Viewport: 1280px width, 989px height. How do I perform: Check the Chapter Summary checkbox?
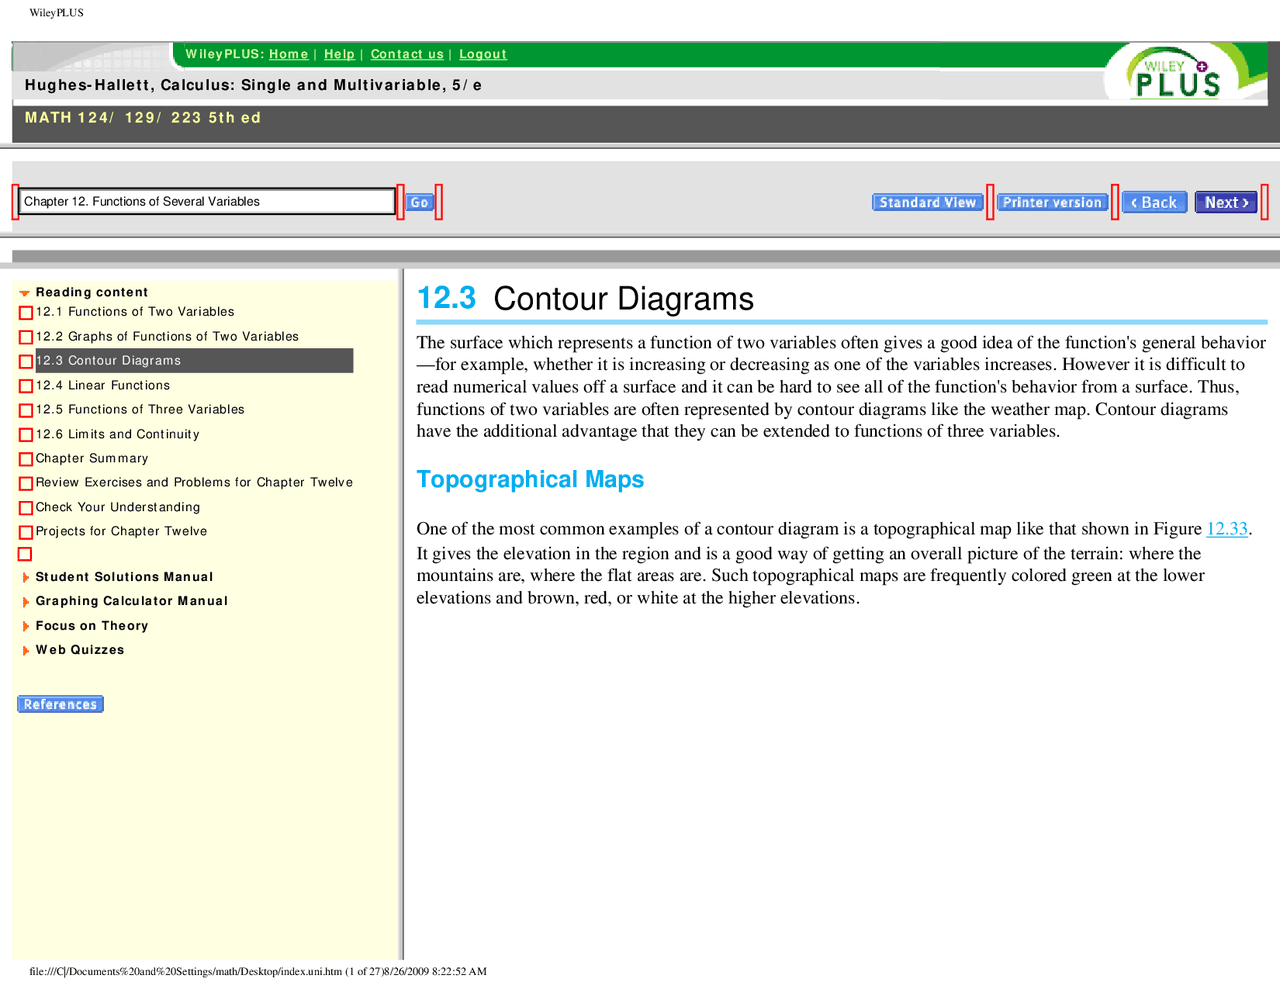25,458
